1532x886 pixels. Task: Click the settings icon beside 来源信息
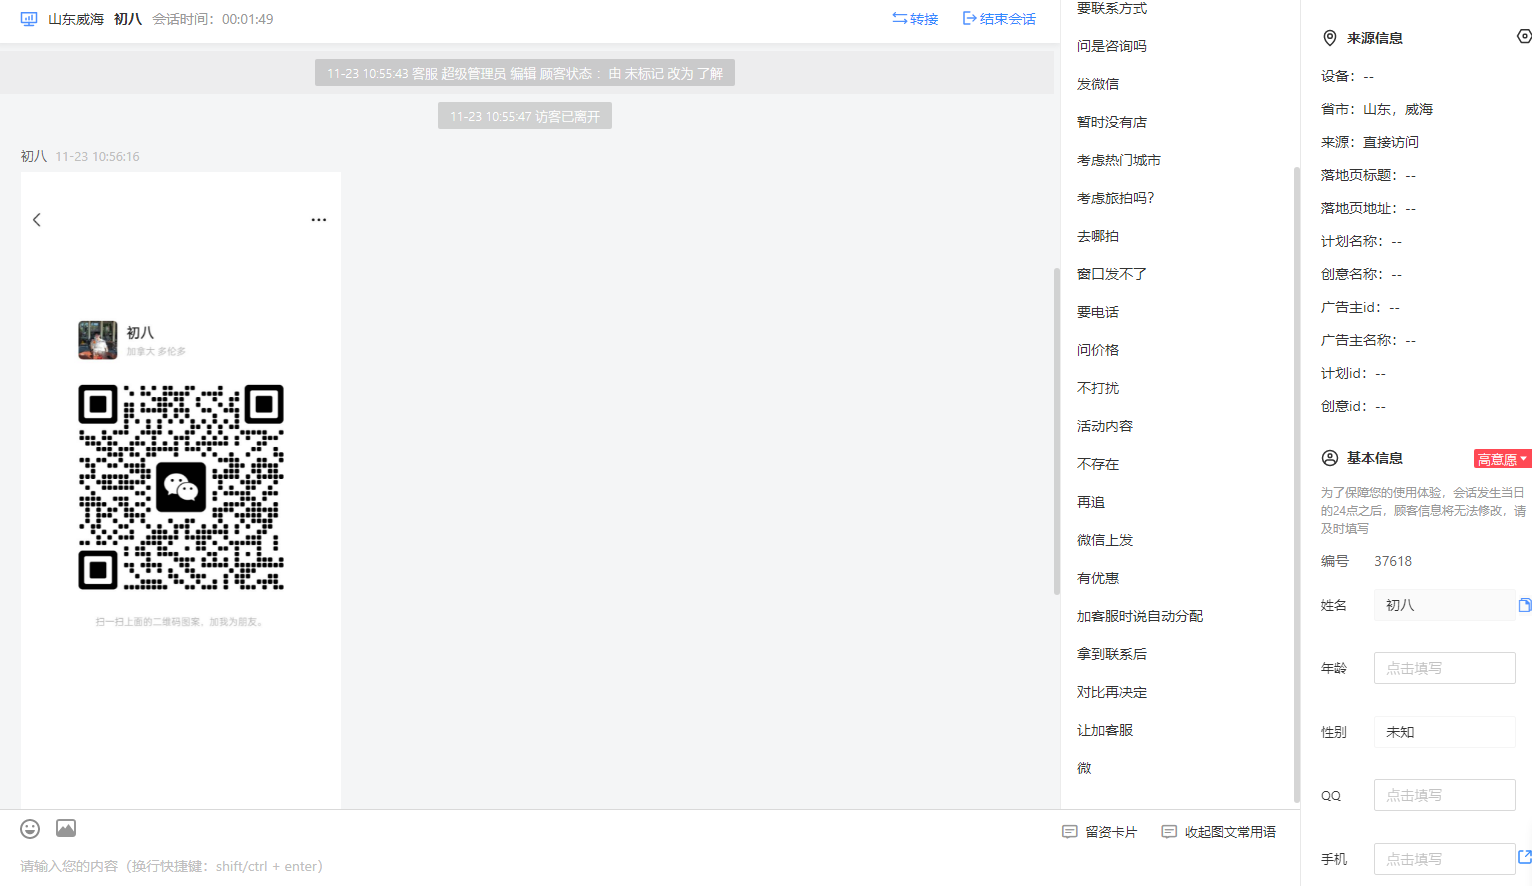[x=1524, y=36]
